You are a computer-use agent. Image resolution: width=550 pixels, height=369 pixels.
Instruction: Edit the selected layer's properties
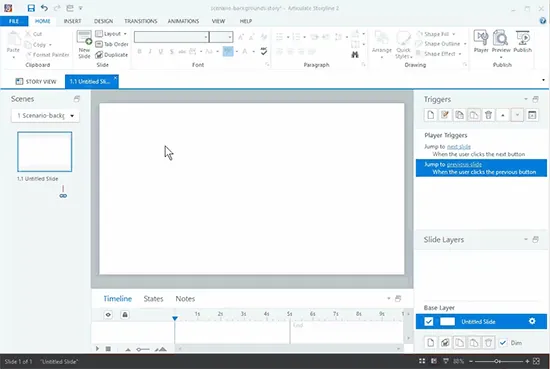point(445,343)
